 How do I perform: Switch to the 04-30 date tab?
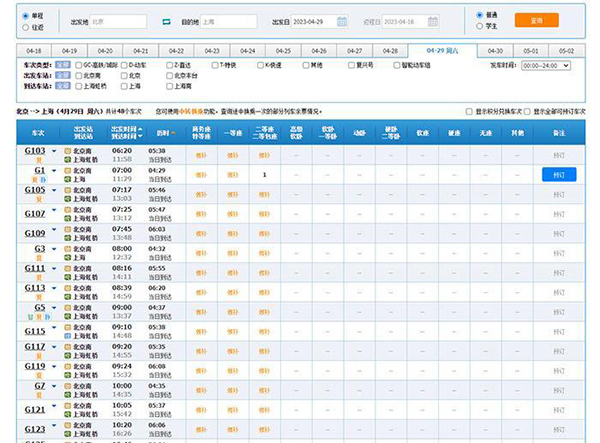coord(495,50)
